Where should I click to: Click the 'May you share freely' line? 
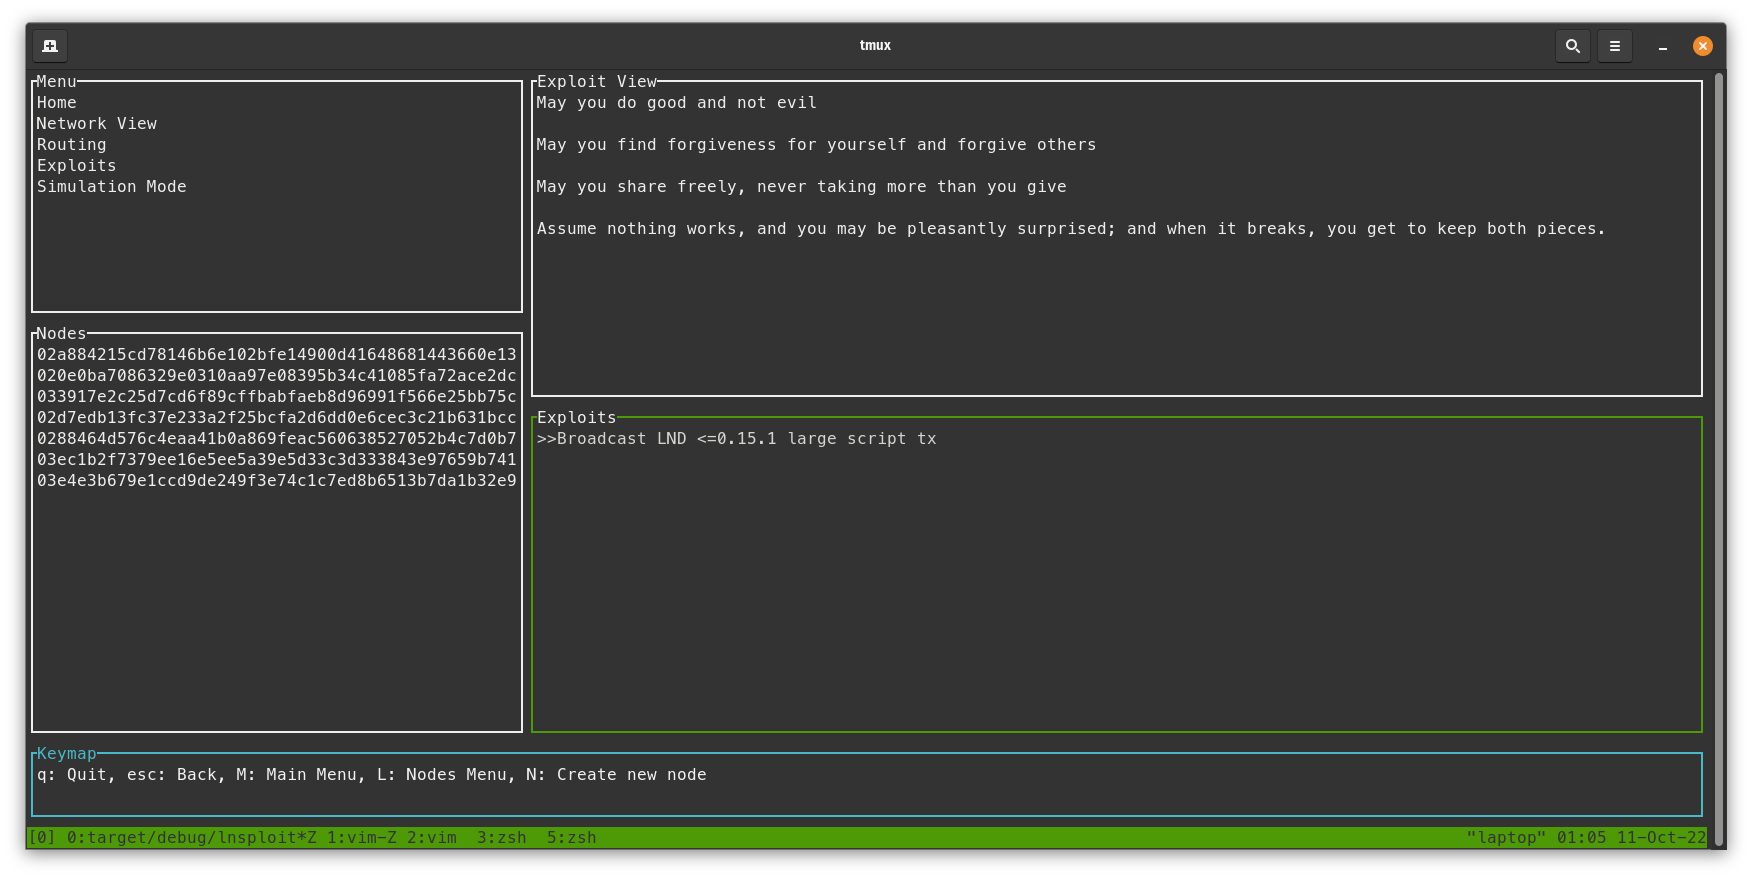coord(802,187)
